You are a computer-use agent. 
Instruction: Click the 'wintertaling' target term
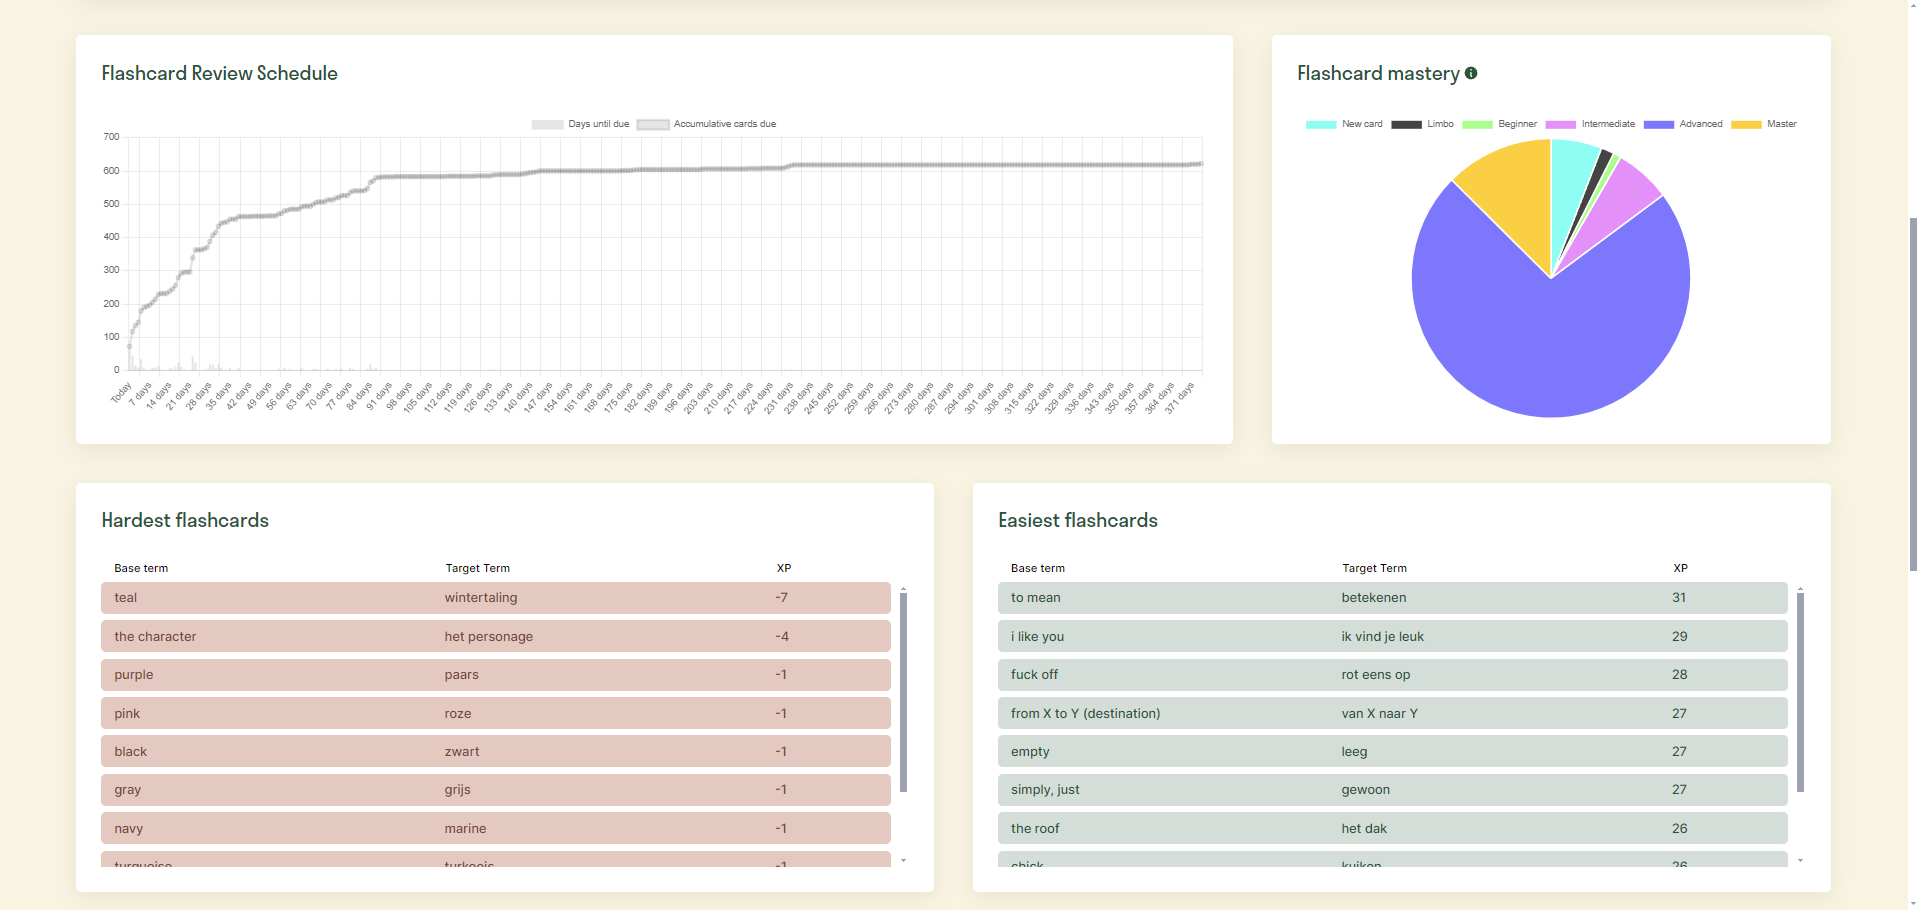click(481, 598)
